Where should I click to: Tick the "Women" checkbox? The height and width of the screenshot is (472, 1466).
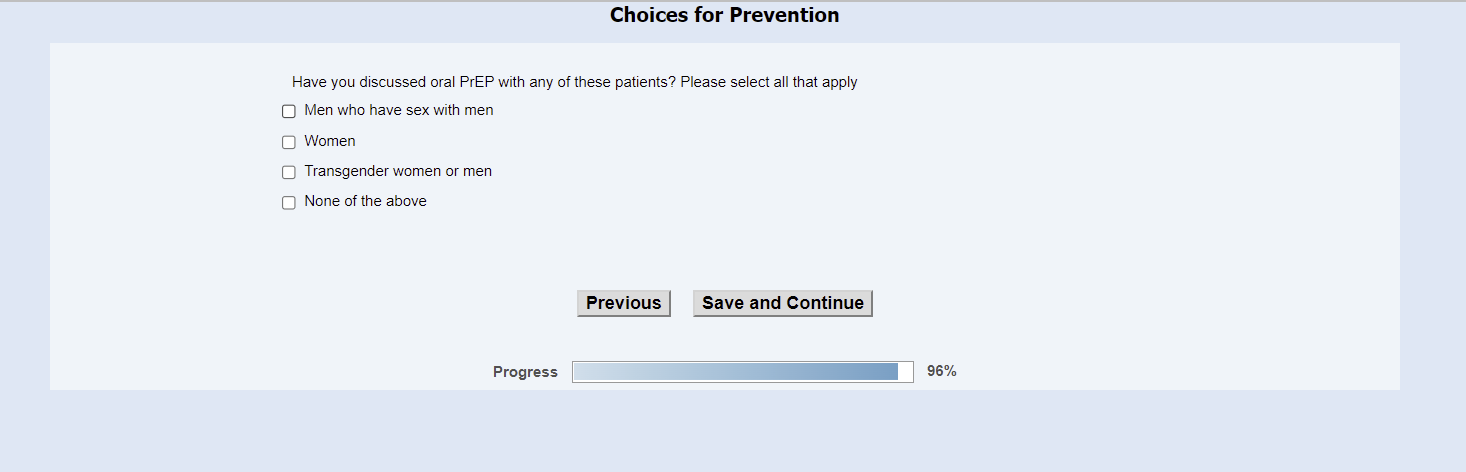tap(289, 142)
